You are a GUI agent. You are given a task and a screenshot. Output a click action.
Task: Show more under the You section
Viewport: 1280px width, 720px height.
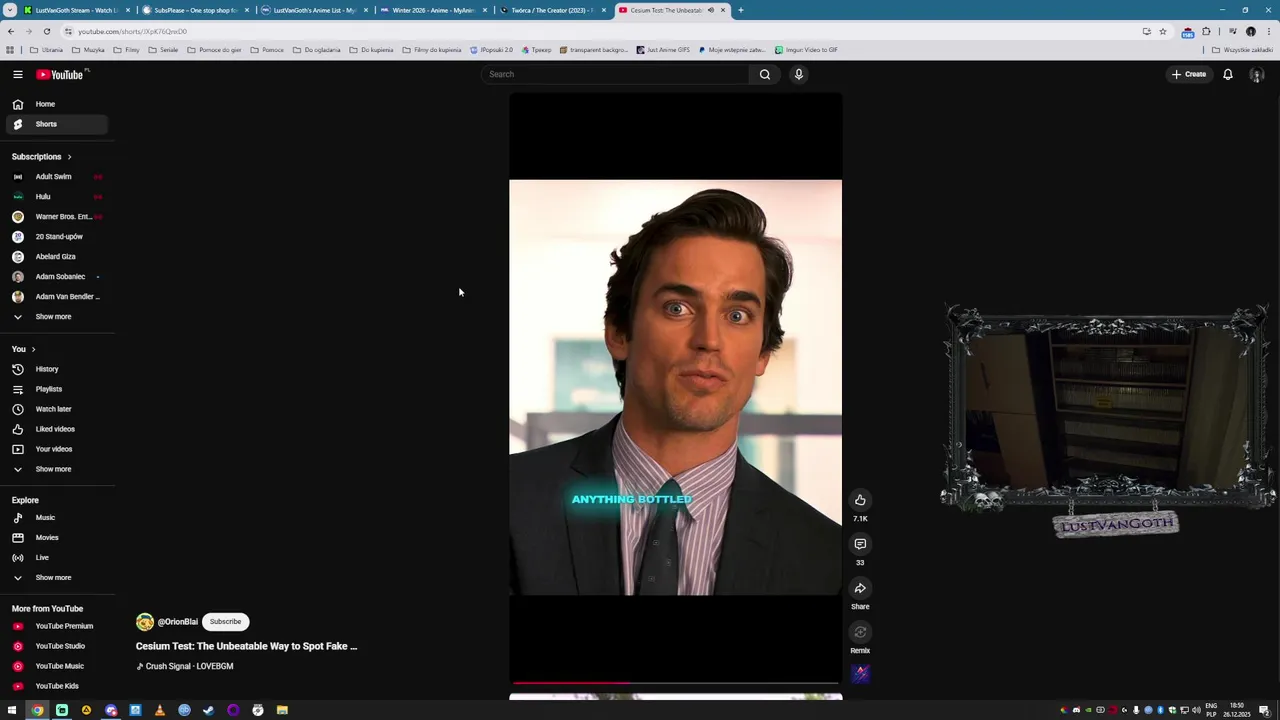(59, 469)
